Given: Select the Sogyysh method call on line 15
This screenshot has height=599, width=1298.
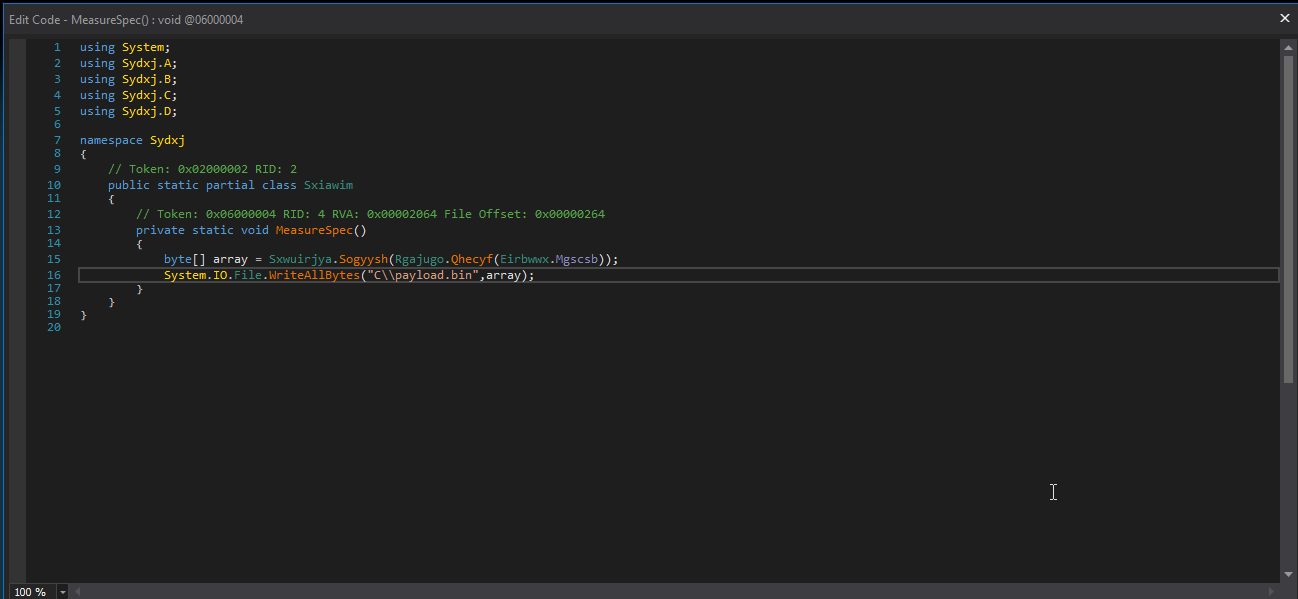Looking at the screenshot, I should (363, 258).
